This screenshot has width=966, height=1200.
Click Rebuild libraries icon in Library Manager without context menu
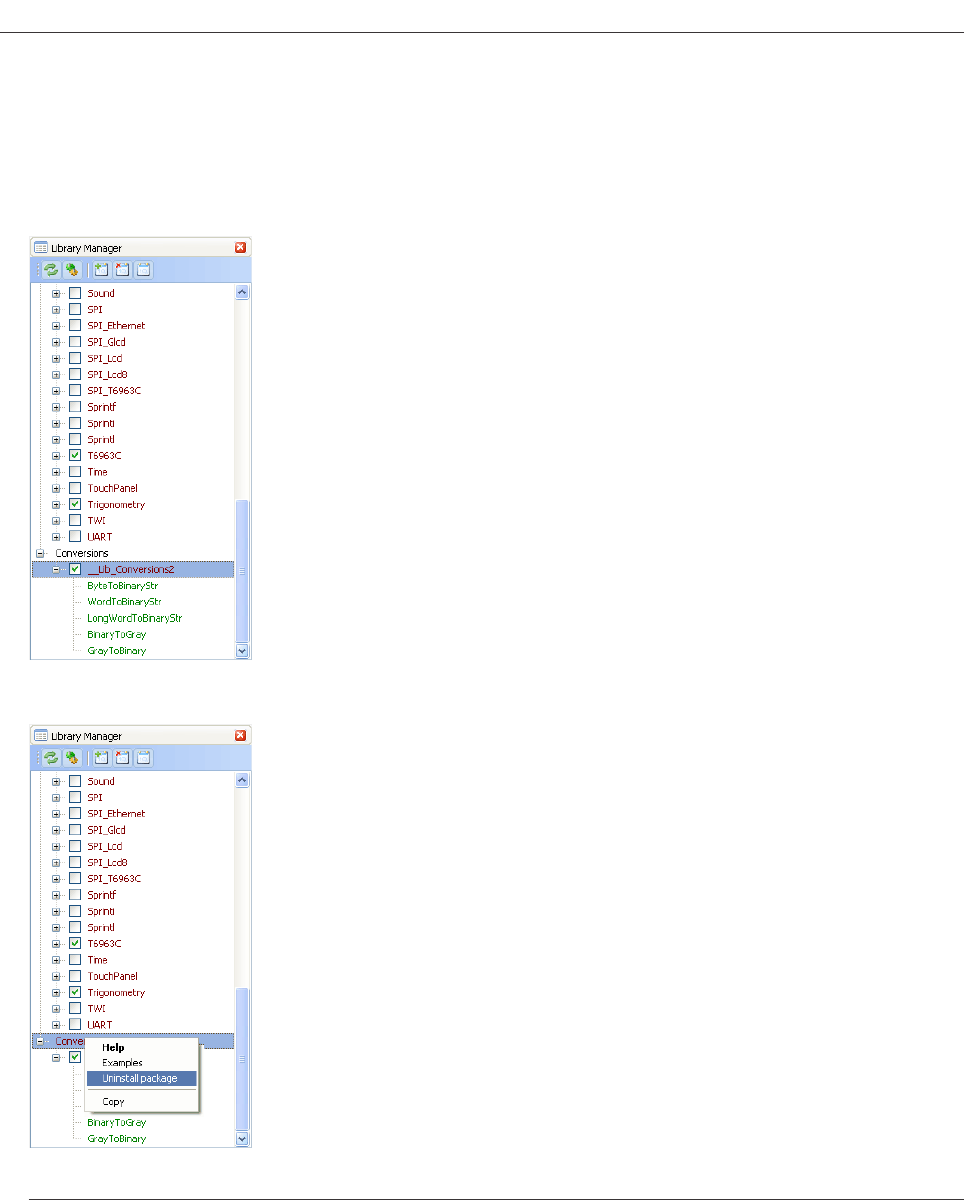click(71, 270)
